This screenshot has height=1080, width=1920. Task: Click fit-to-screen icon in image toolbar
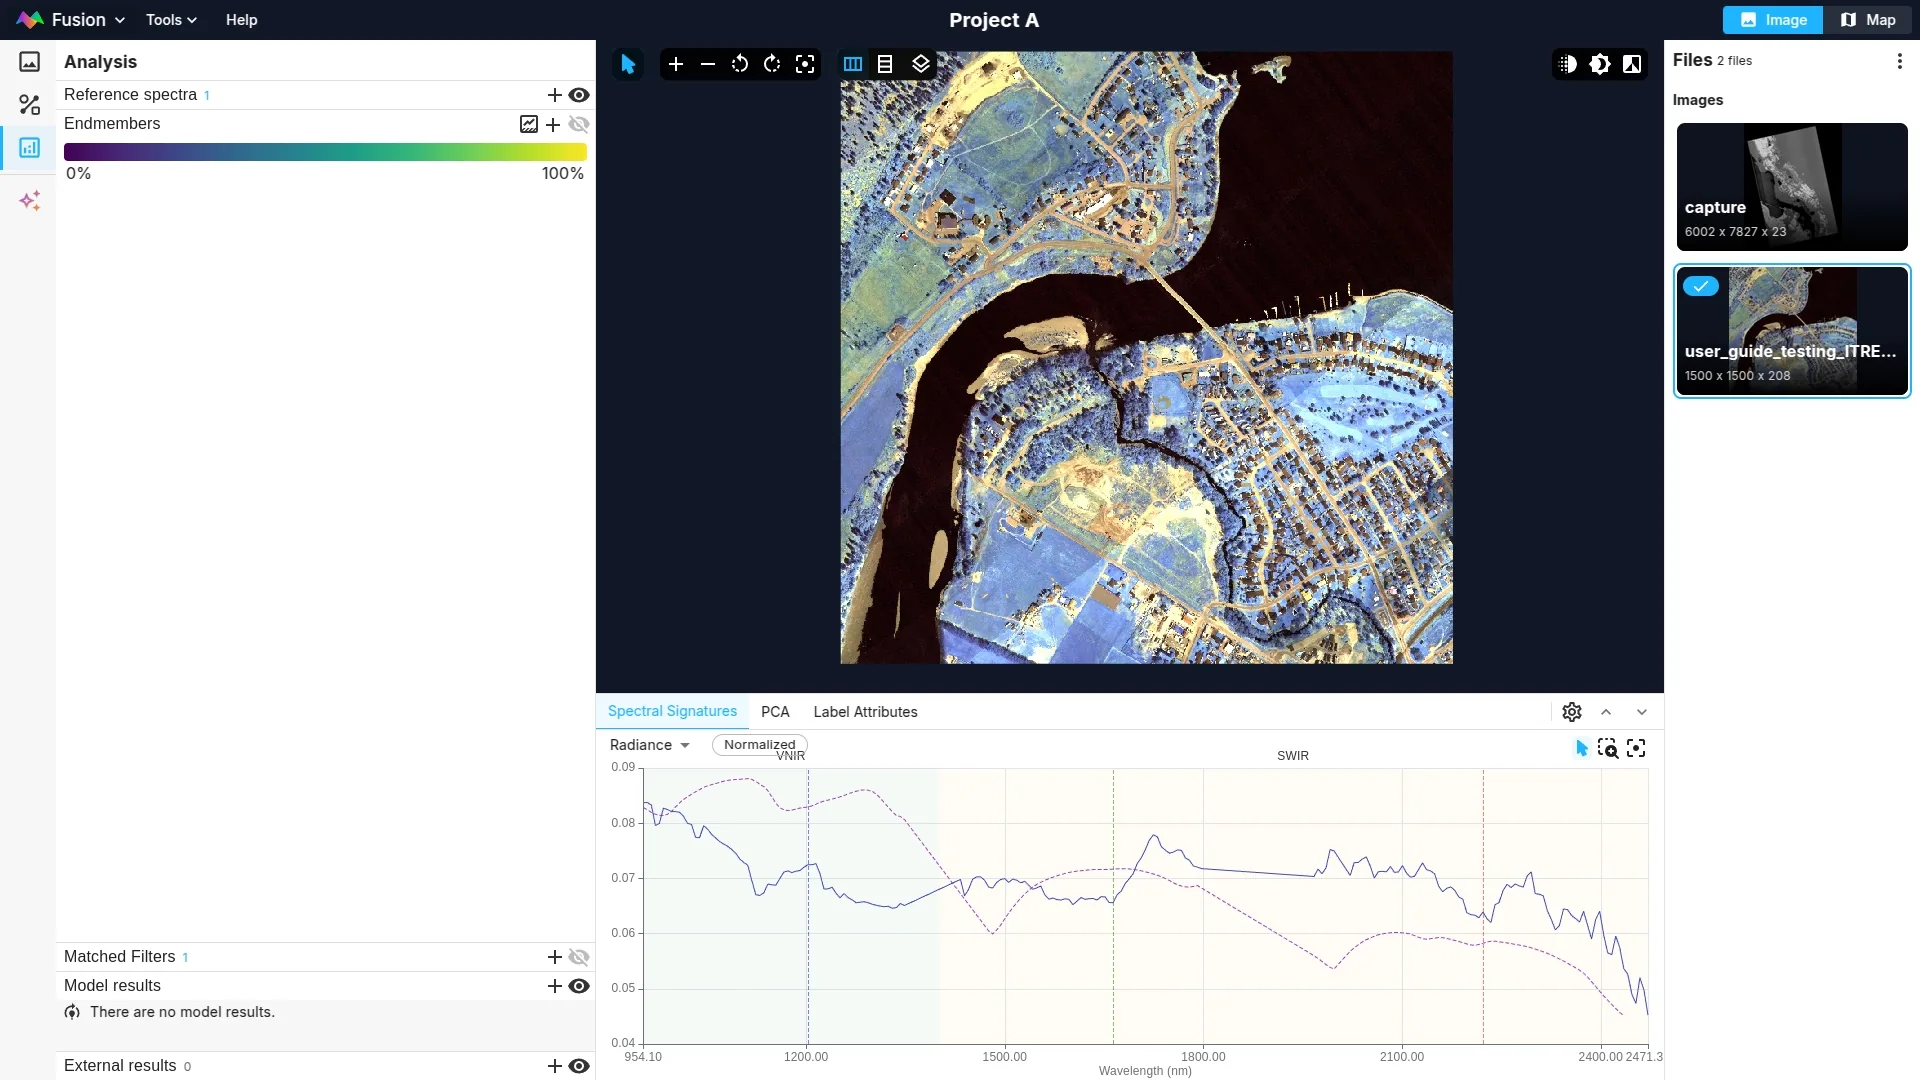click(805, 64)
